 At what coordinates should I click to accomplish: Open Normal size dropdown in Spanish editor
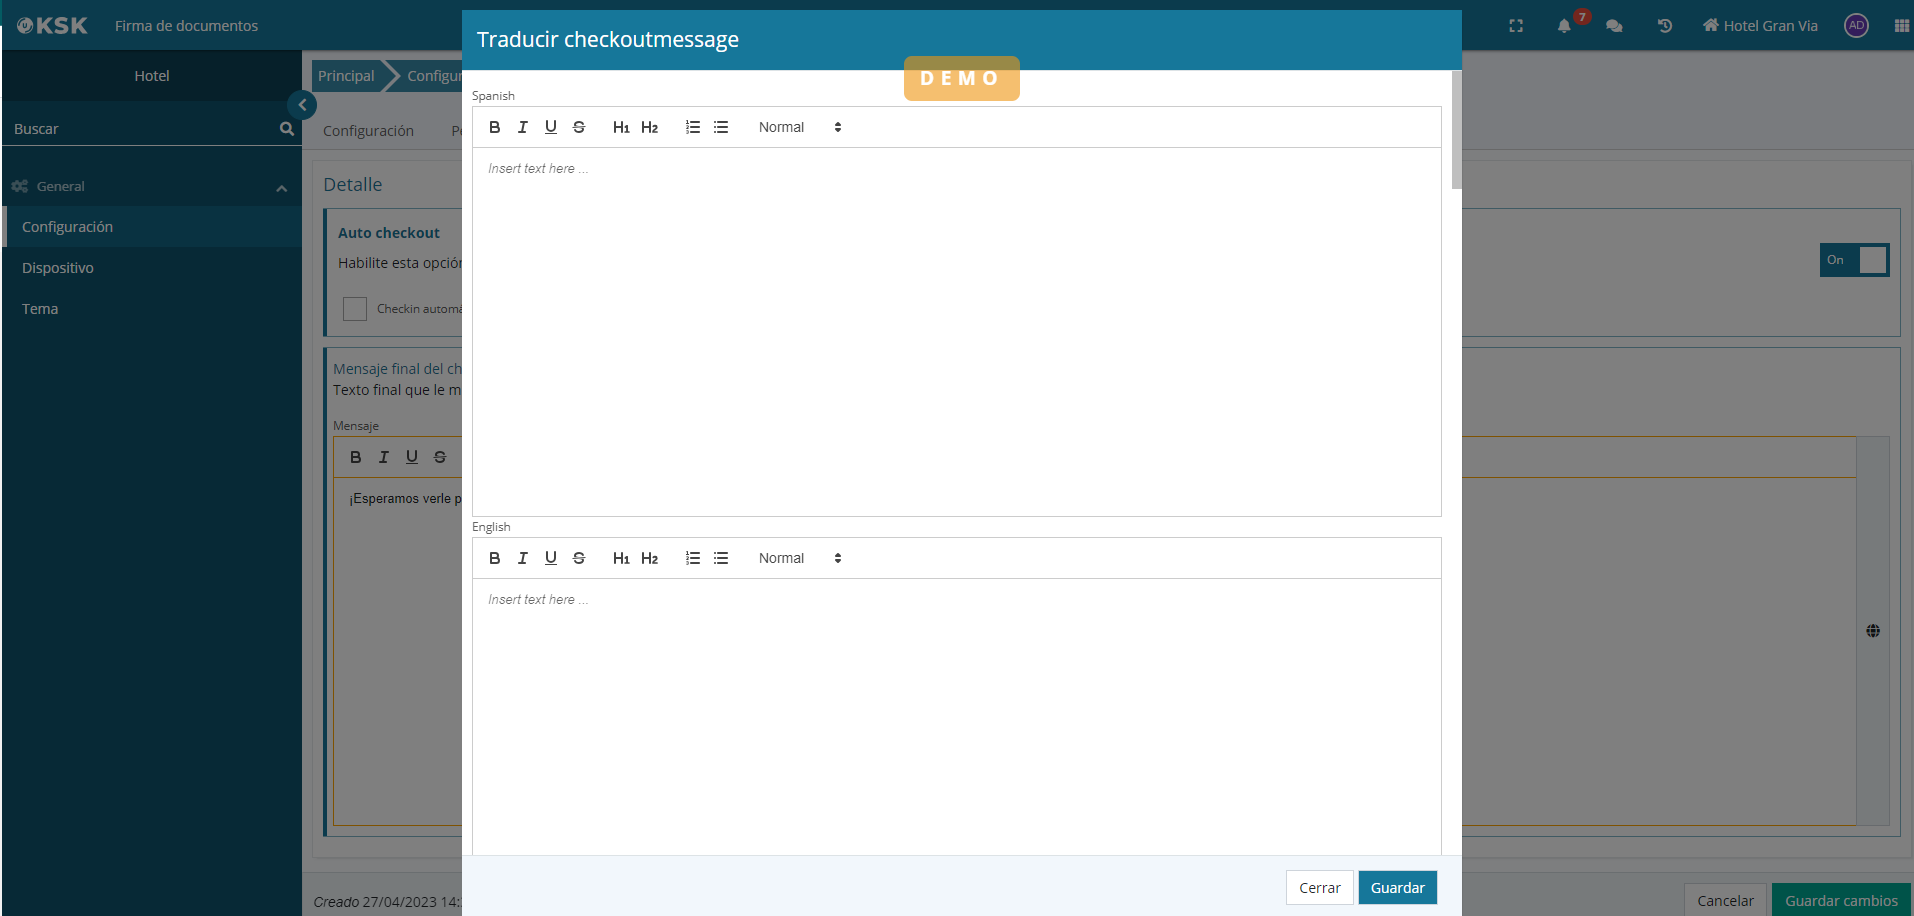[x=799, y=127]
